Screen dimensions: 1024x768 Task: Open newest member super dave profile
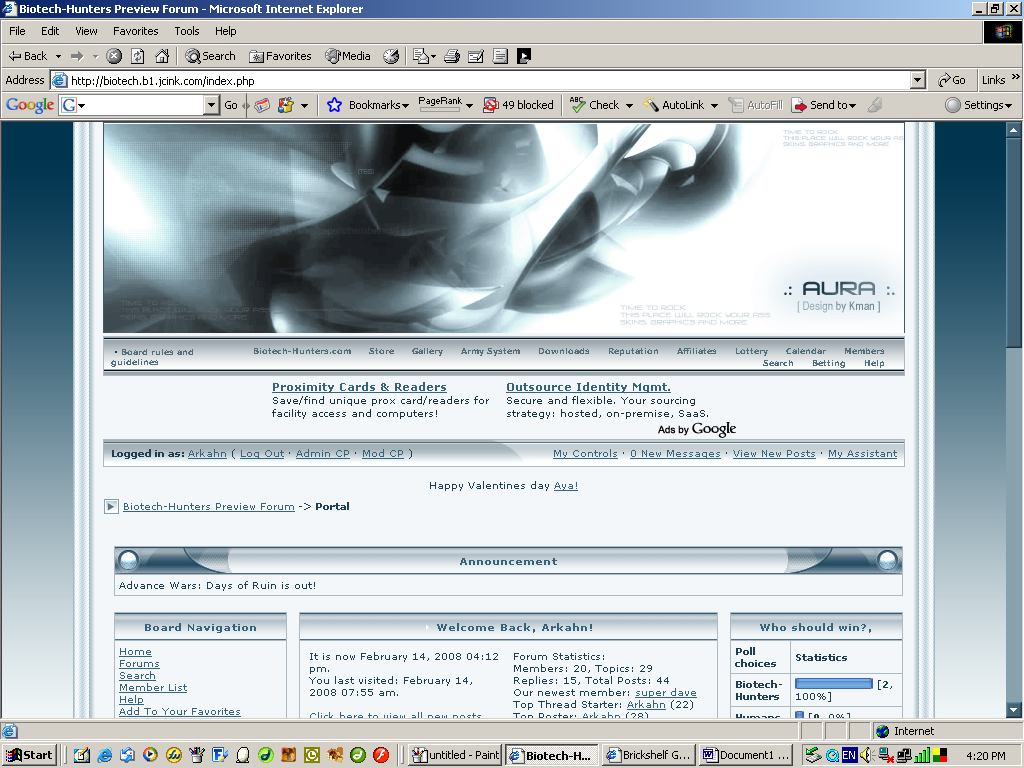tap(665, 692)
